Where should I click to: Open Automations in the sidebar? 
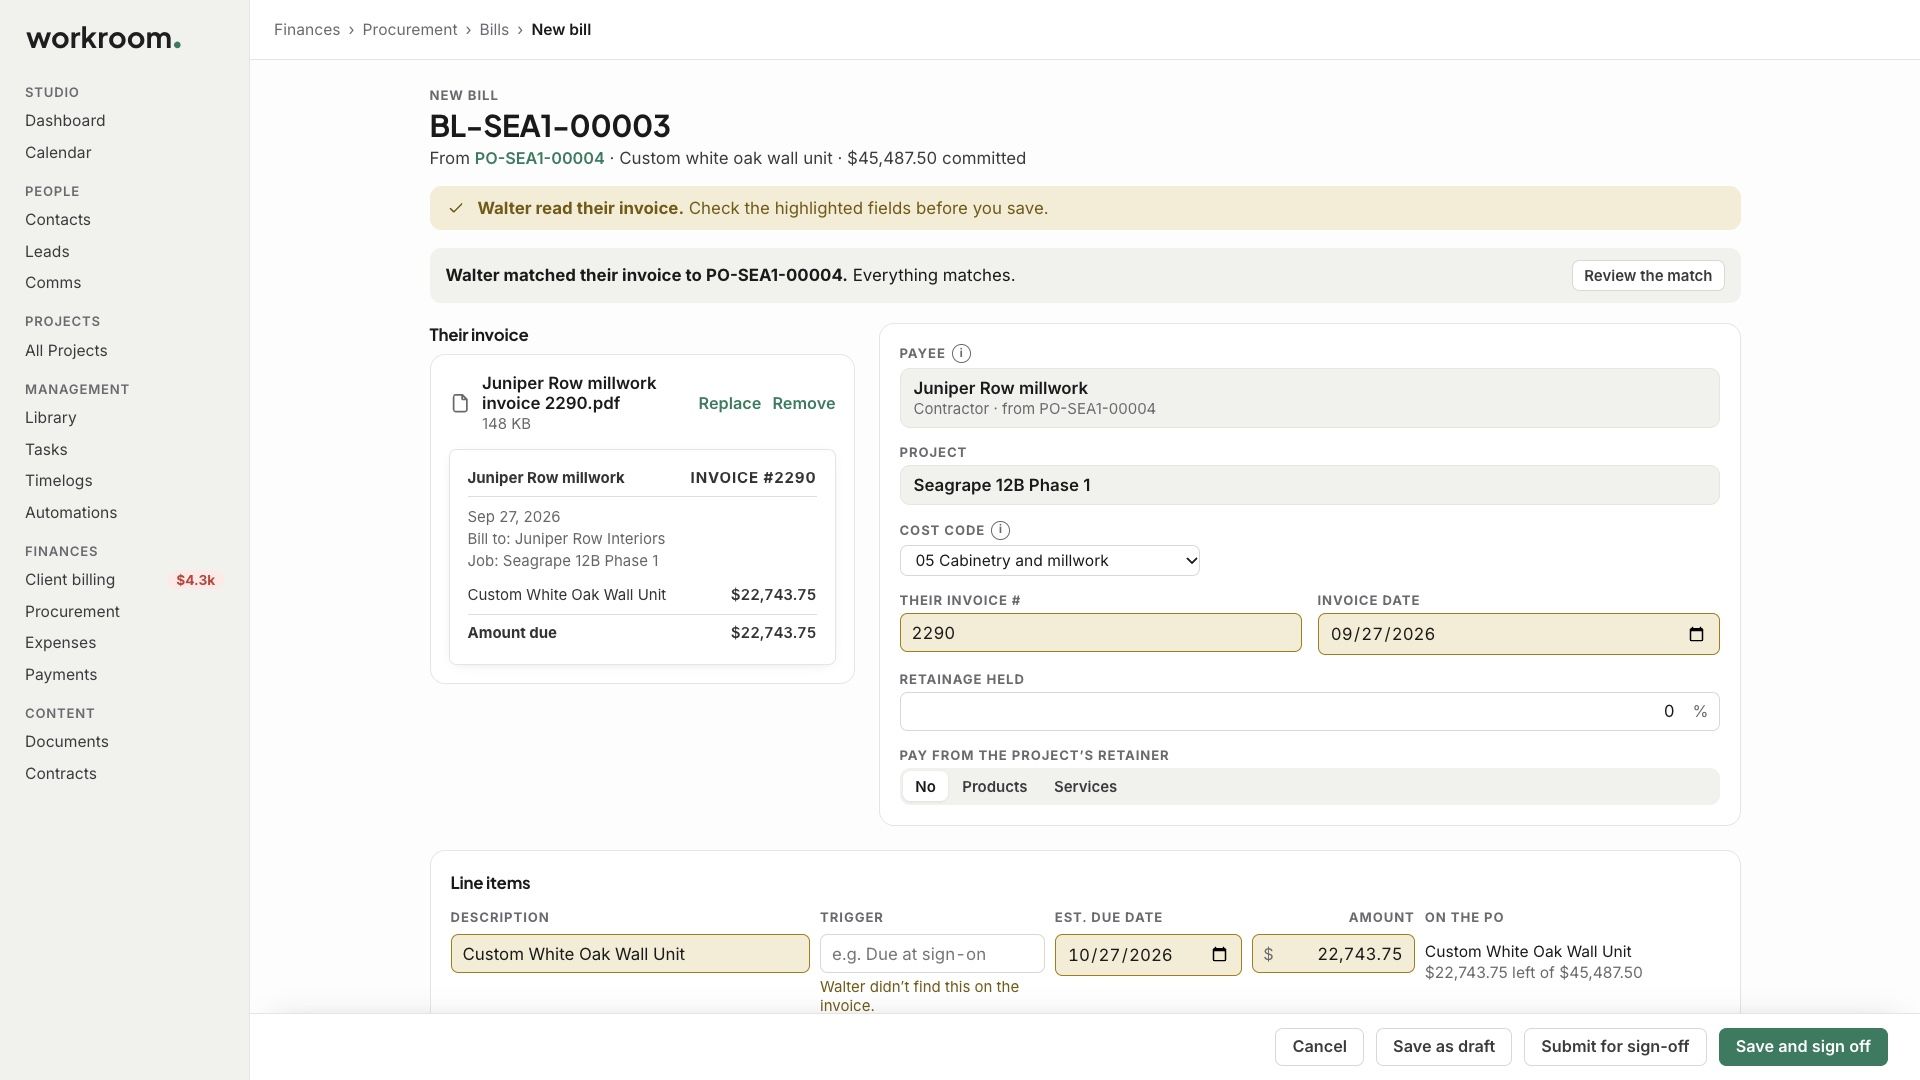(x=71, y=512)
